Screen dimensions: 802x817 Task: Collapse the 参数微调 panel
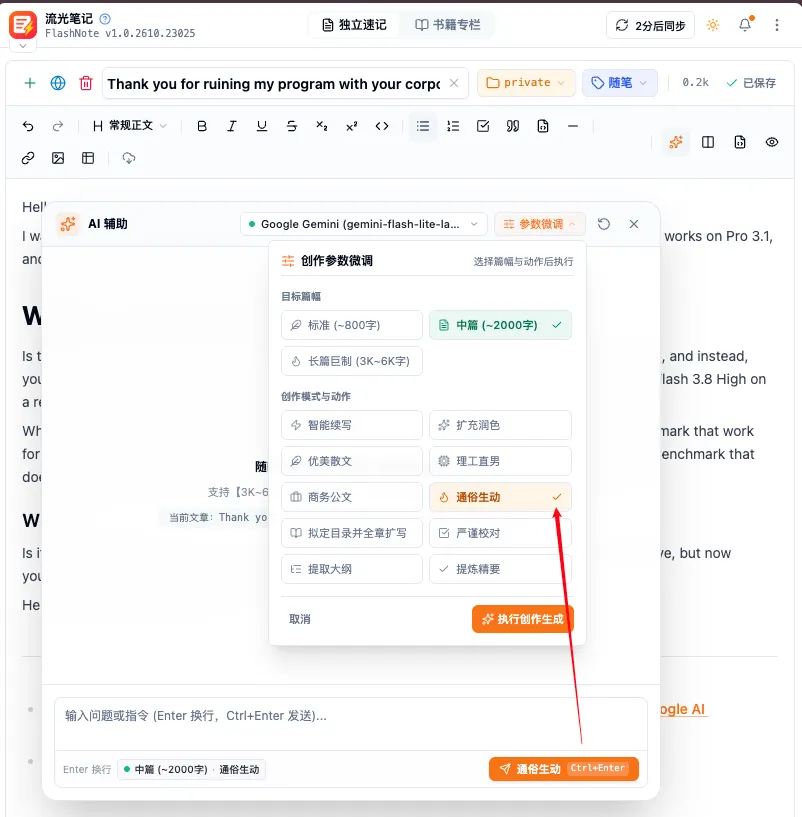pos(539,224)
